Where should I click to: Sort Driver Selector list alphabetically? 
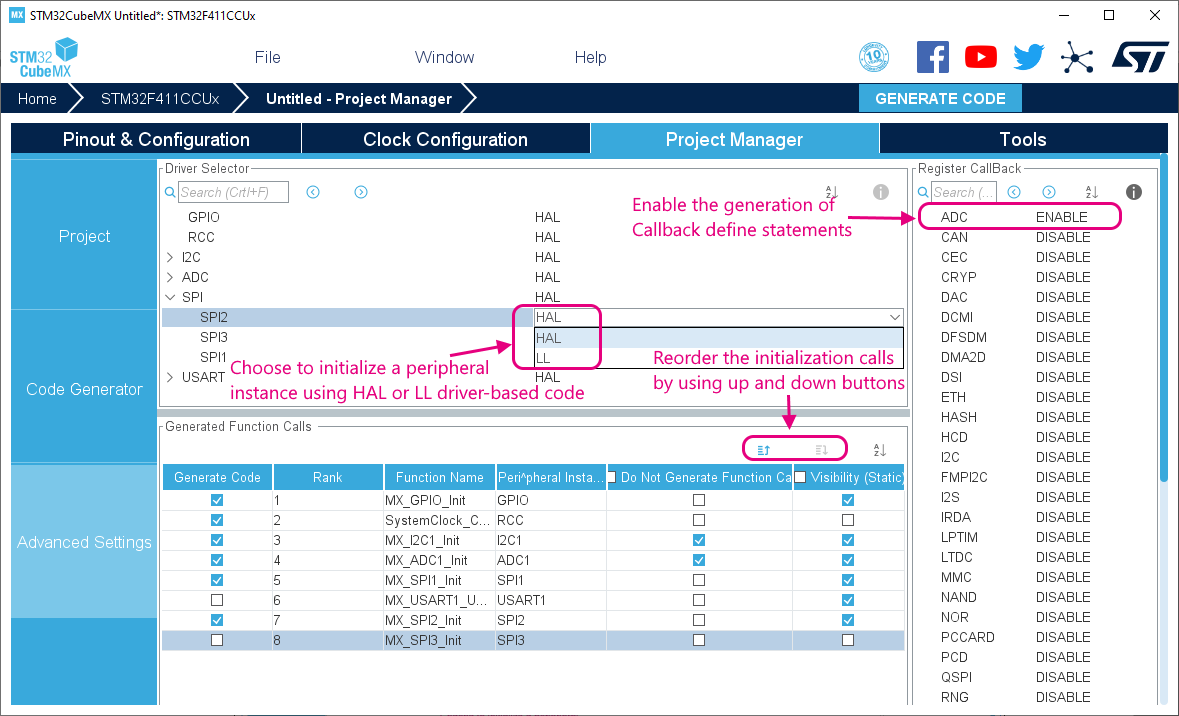pos(832,193)
